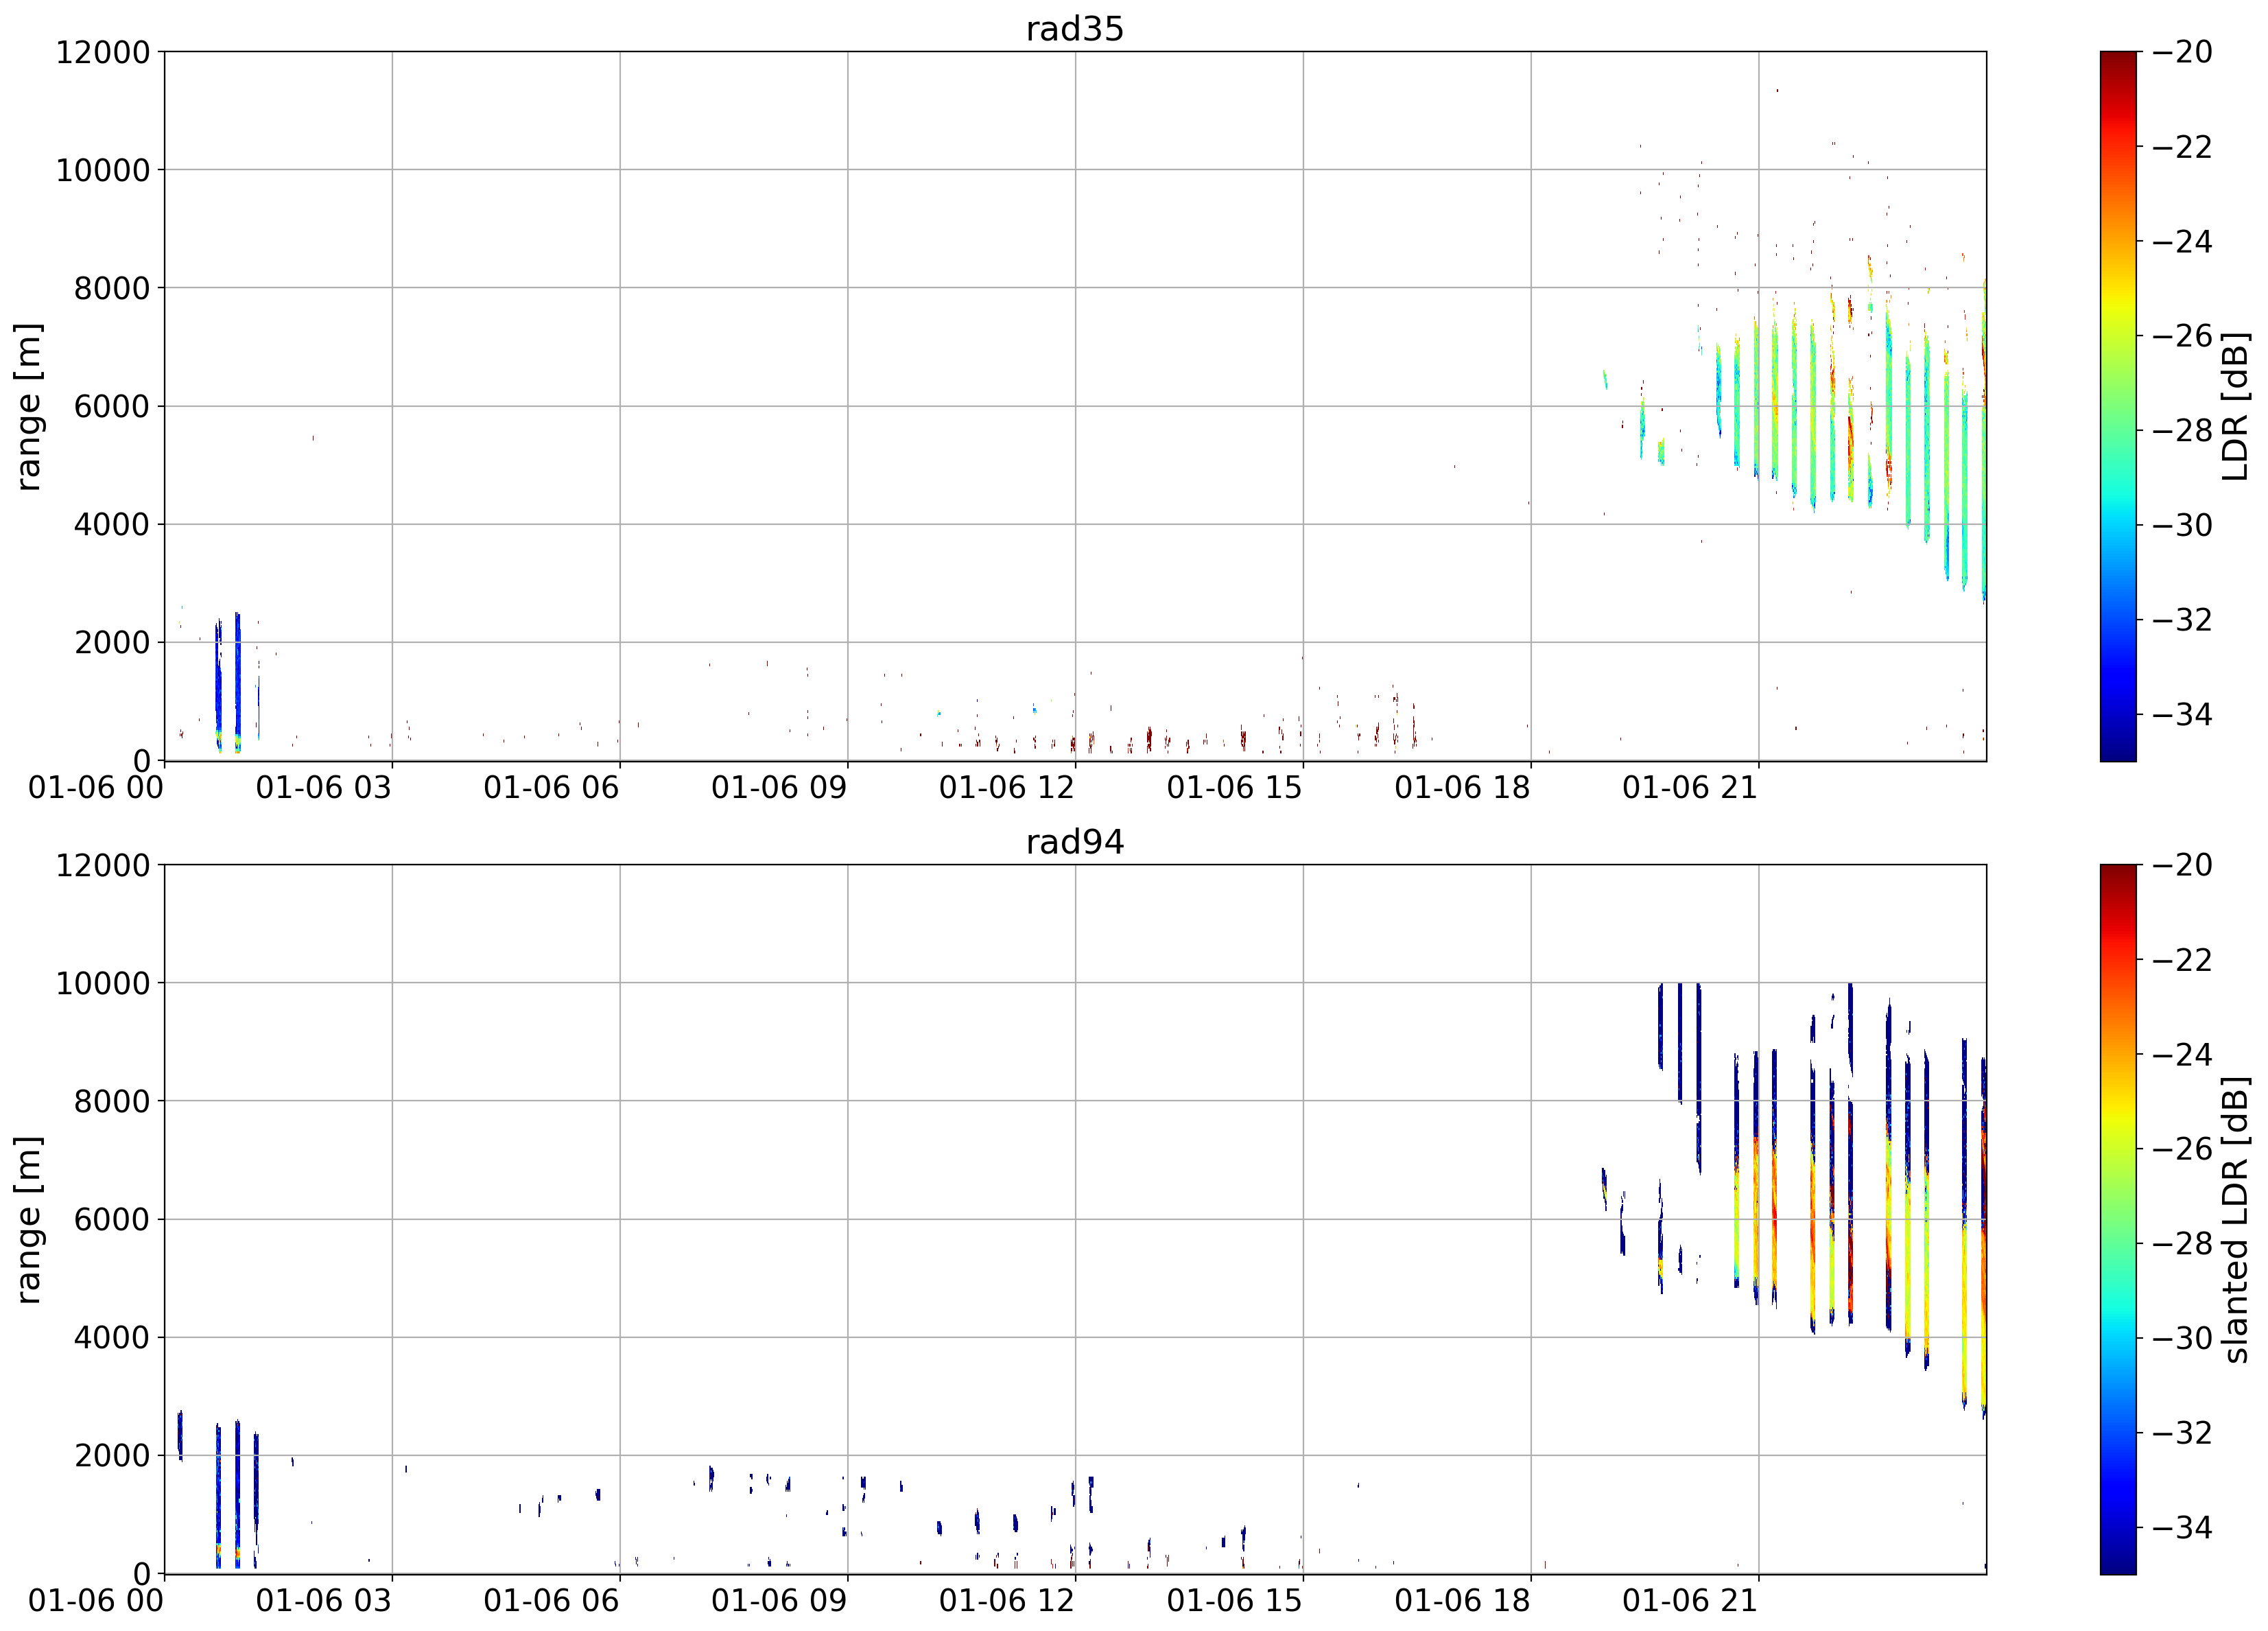Click the 01-06 03 x-tick under rad94

point(324,1601)
